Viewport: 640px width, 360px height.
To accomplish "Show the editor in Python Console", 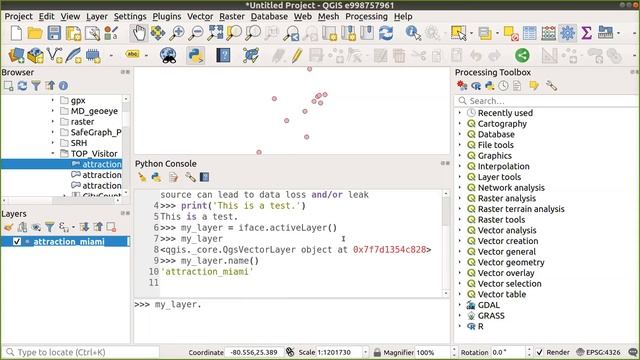I will point(173,177).
